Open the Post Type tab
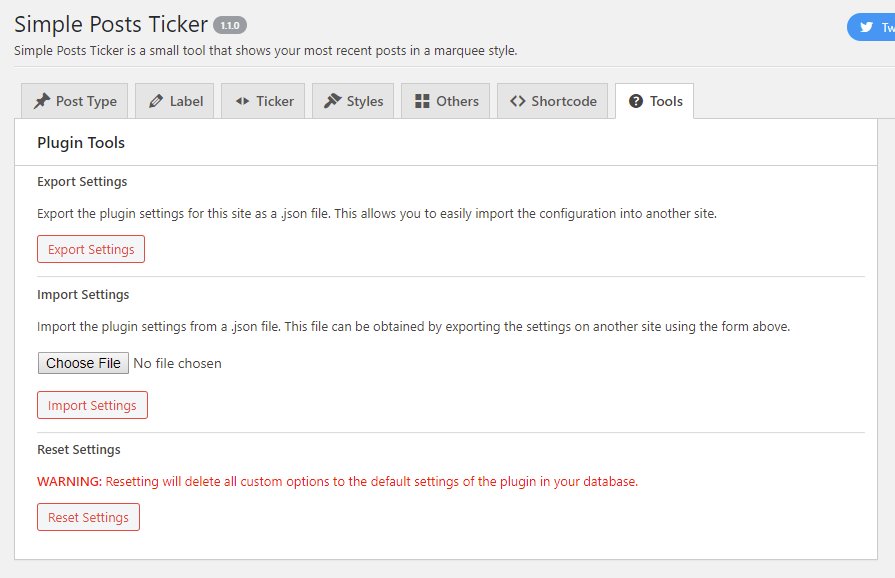The height and width of the screenshot is (578, 895). [x=75, y=101]
